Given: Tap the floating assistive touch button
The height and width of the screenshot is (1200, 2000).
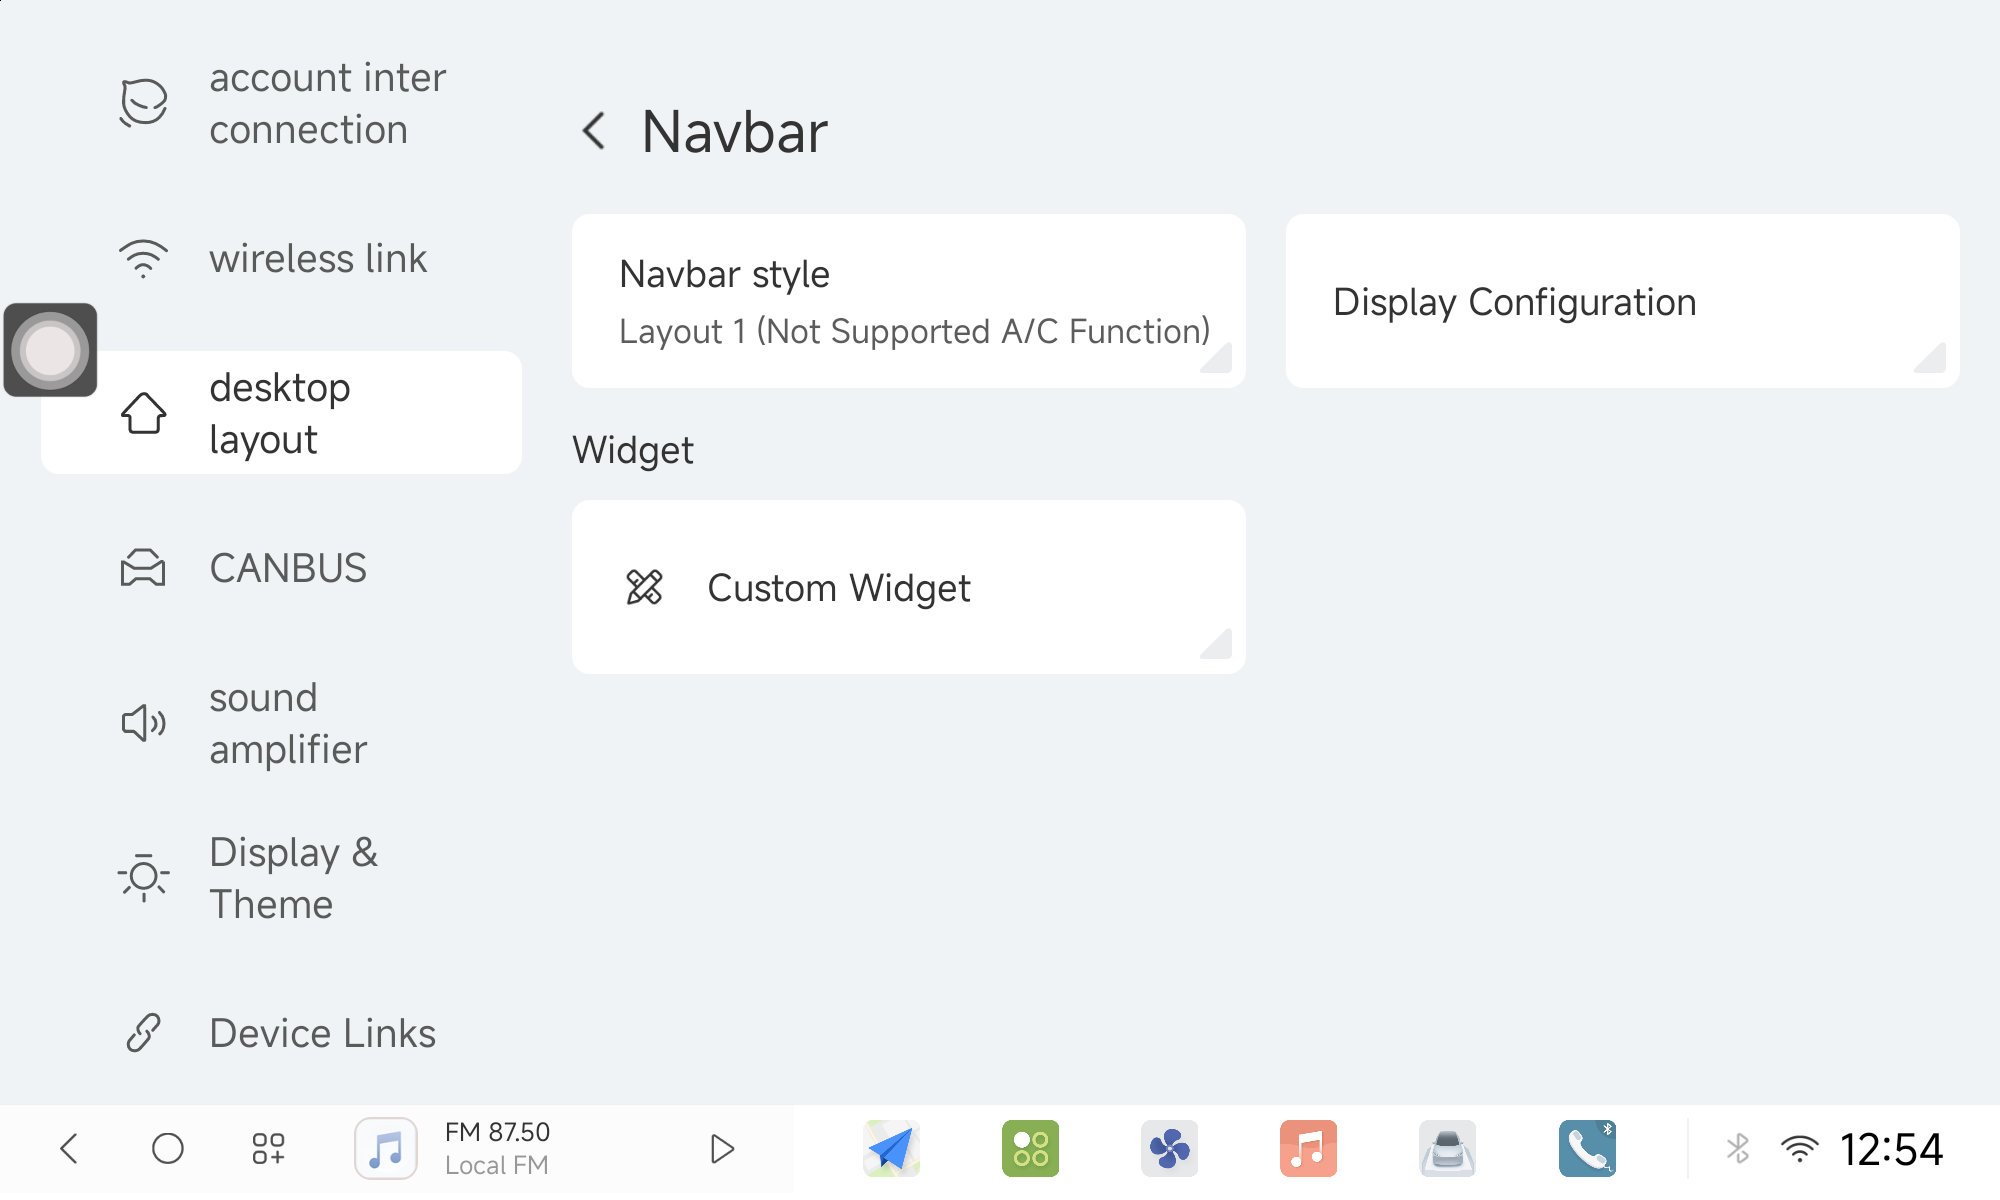Looking at the screenshot, I should [x=50, y=350].
